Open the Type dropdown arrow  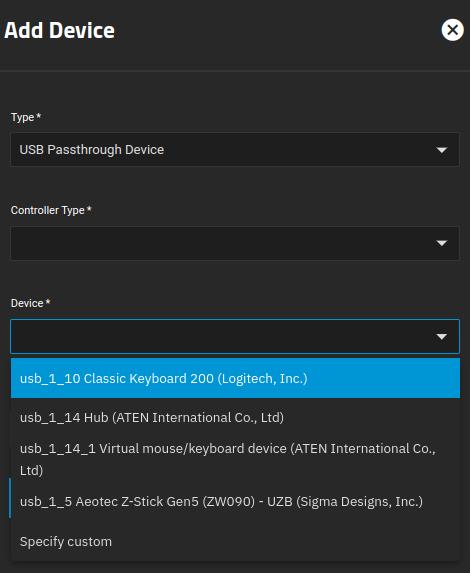point(442,150)
